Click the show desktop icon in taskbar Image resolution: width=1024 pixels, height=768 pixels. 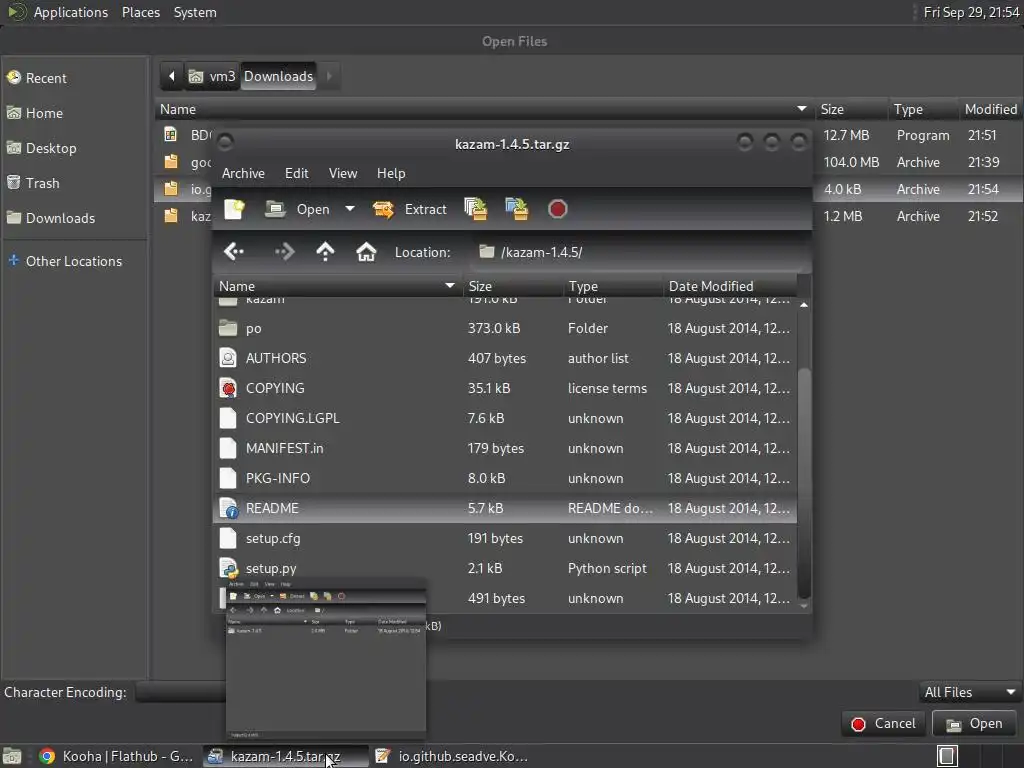(x=12, y=757)
